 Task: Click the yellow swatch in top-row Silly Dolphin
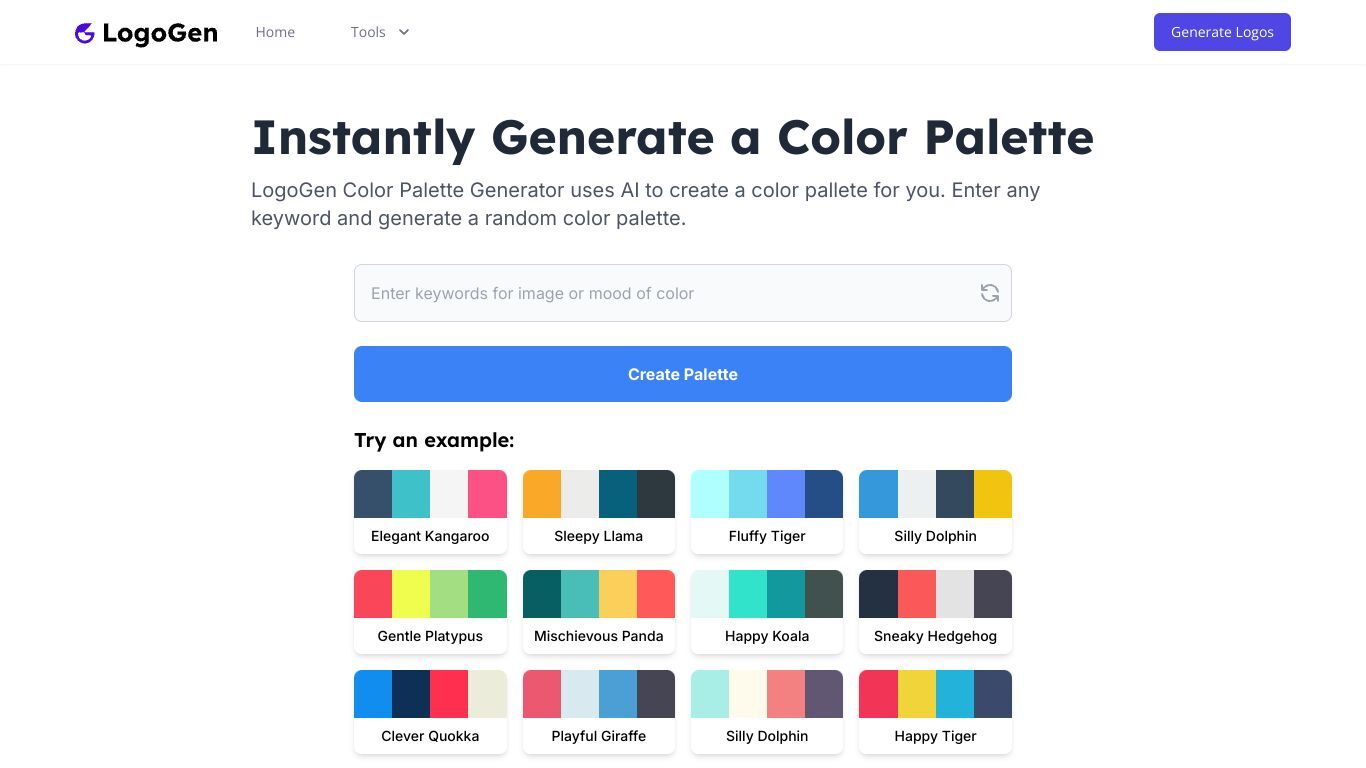tap(993, 494)
